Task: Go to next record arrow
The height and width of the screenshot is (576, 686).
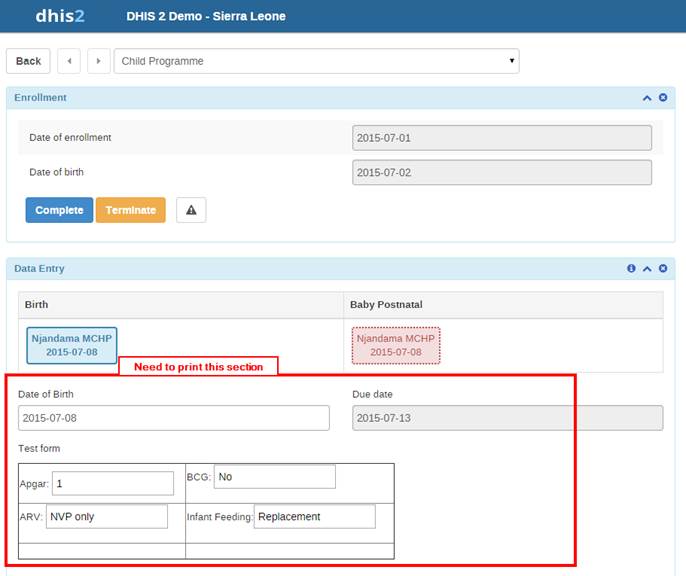Action: [x=98, y=61]
